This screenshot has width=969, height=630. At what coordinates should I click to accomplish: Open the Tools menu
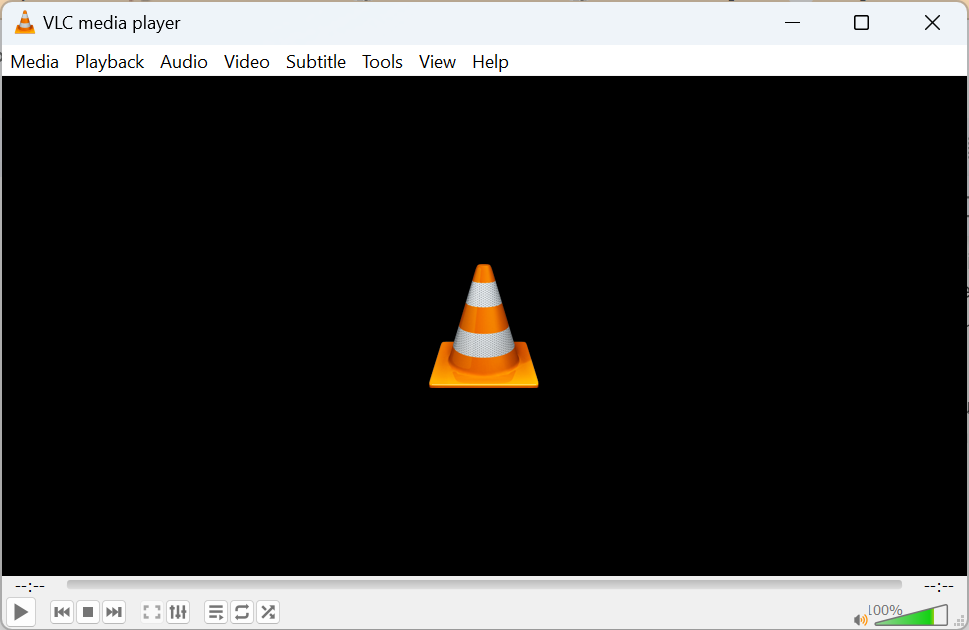point(382,61)
